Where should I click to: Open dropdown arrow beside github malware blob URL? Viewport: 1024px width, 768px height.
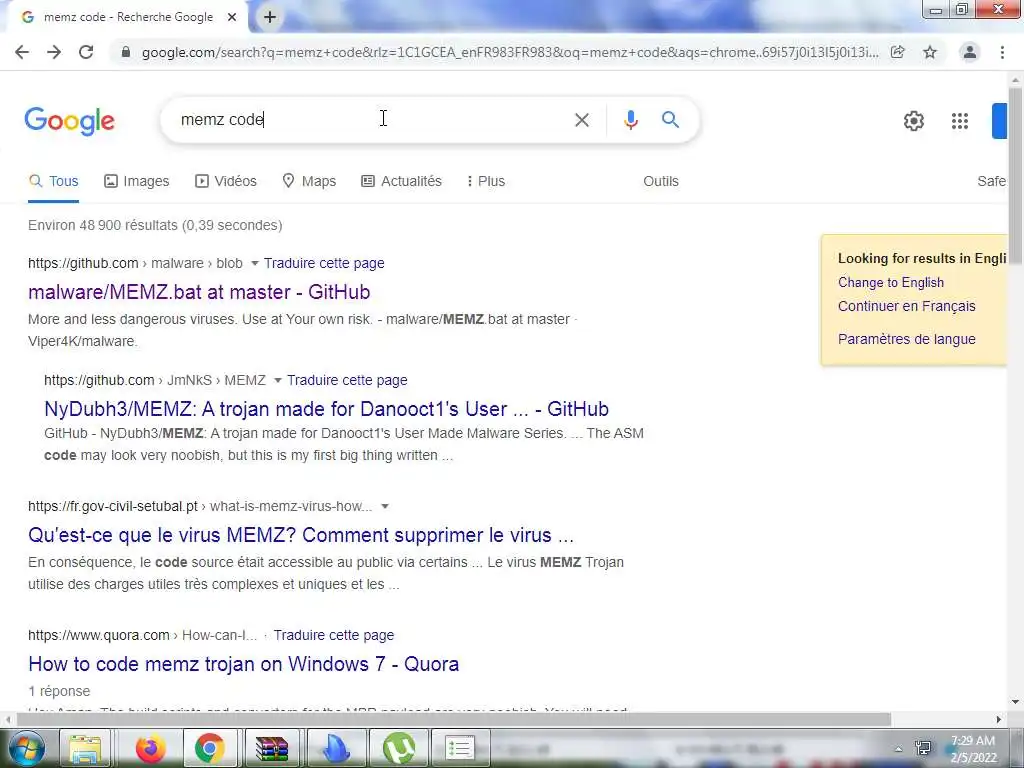(x=255, y=263)
